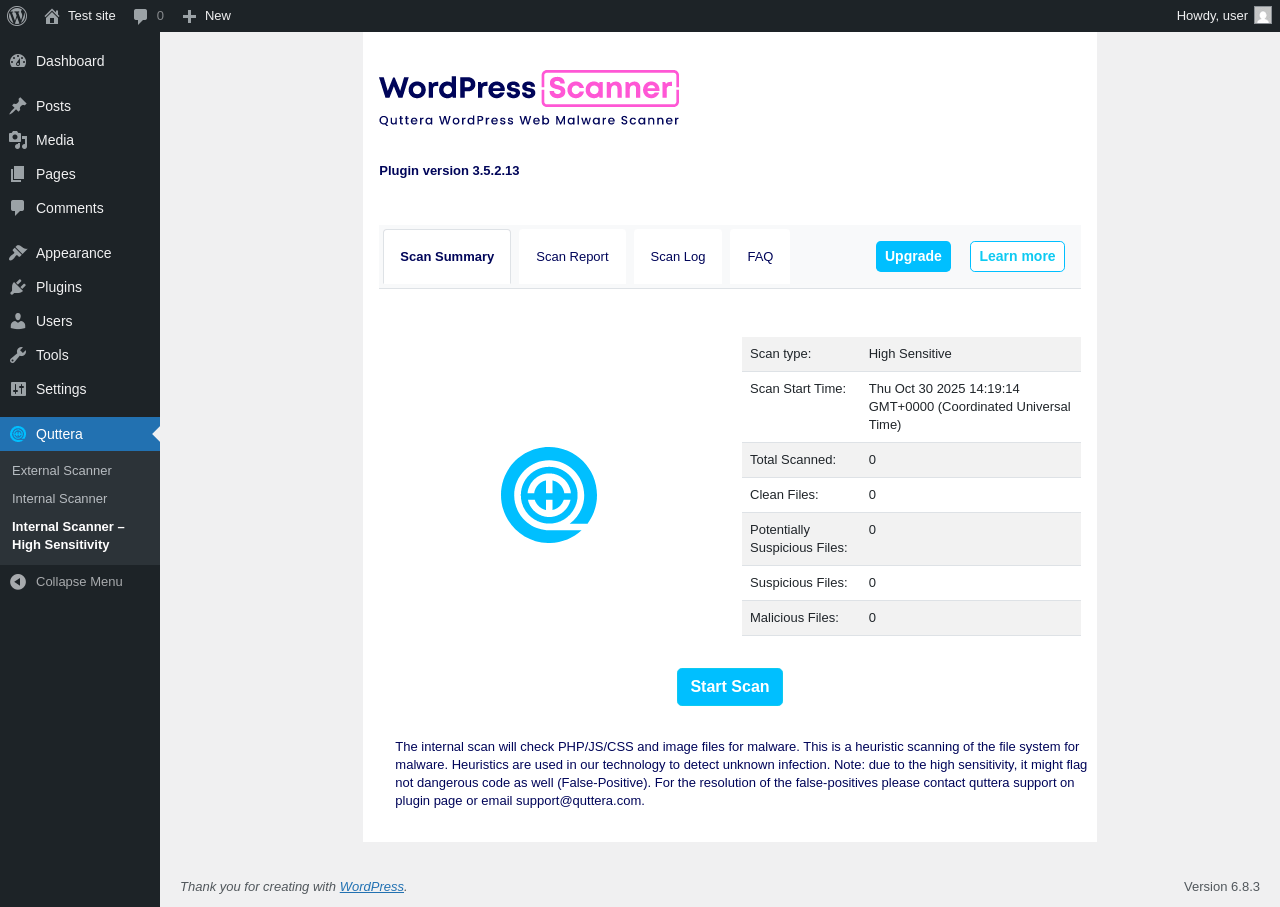Switch to the Scan Report tab
The width and height of the screenshot is (1280, 907).
pos(572,257)
